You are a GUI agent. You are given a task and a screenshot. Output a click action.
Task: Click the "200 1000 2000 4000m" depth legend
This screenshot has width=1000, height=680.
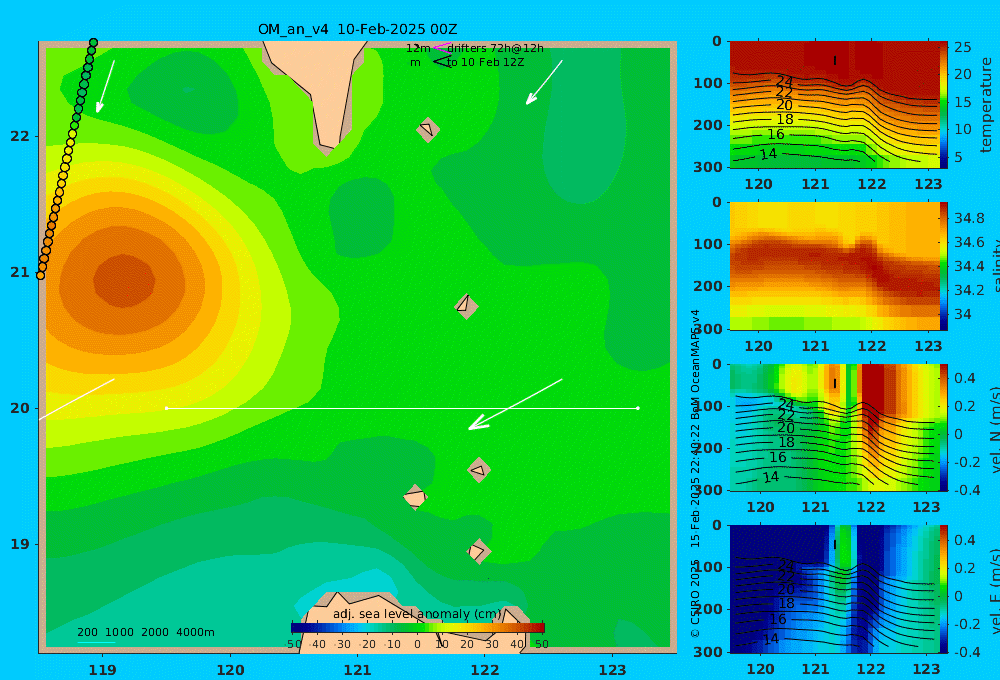click(x=145, y=632)
